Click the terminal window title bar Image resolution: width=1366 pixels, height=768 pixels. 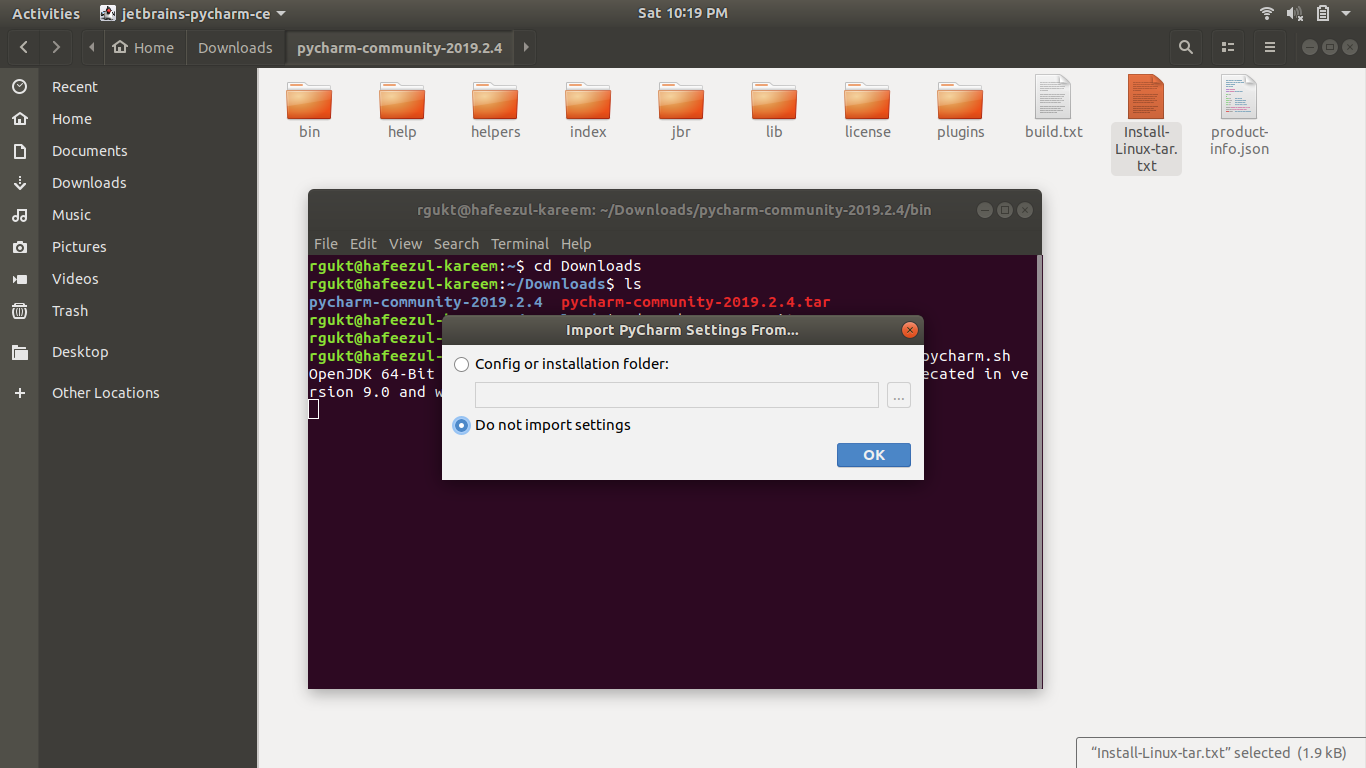(674, 210)
